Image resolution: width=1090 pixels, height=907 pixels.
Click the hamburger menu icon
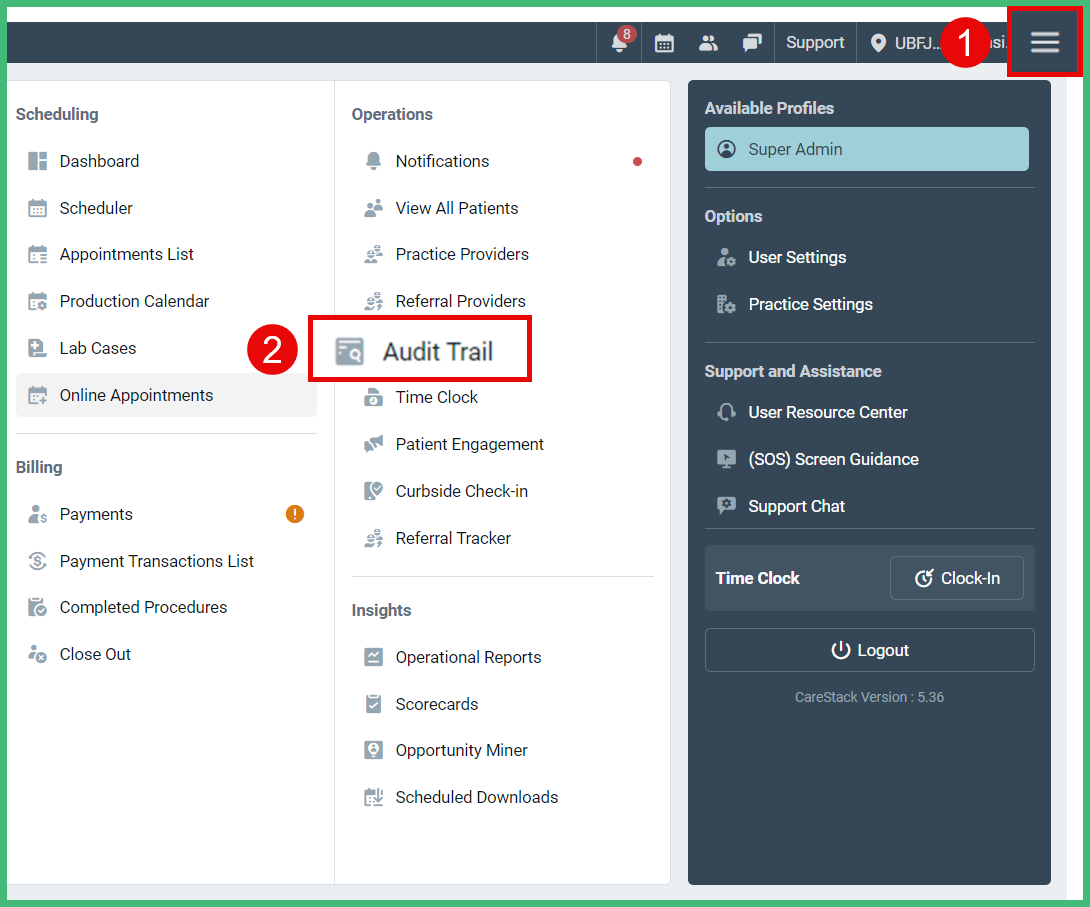(1044, 42)
